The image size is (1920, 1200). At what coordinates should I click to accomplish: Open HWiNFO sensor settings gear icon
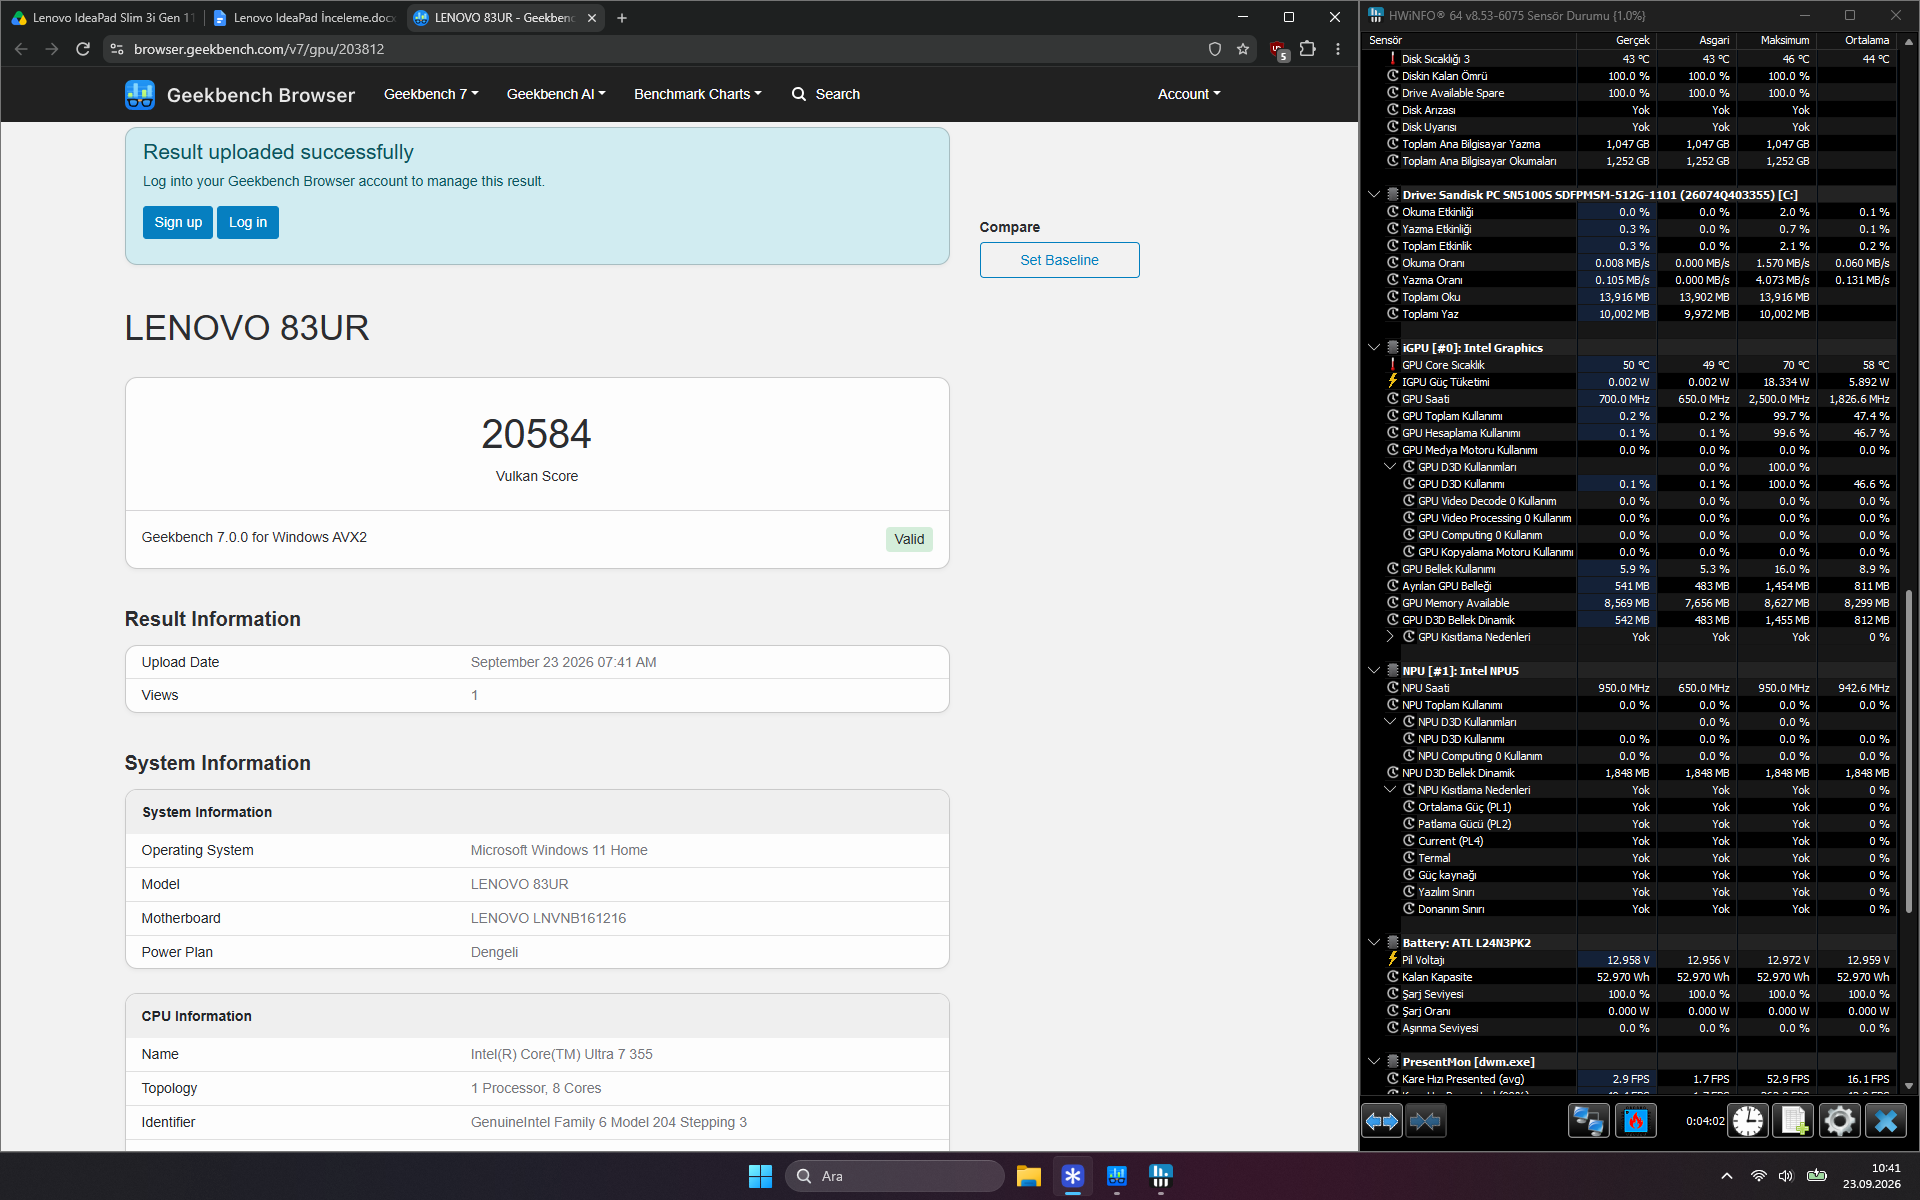(x=1839, y=1121)
